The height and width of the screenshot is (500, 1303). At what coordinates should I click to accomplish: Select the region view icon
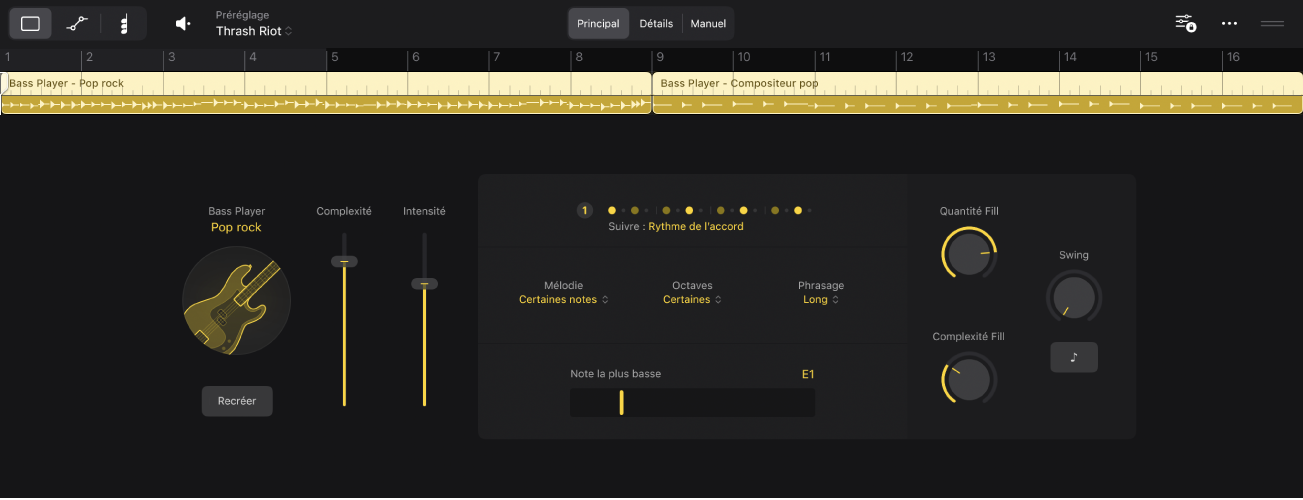[31, 24]
